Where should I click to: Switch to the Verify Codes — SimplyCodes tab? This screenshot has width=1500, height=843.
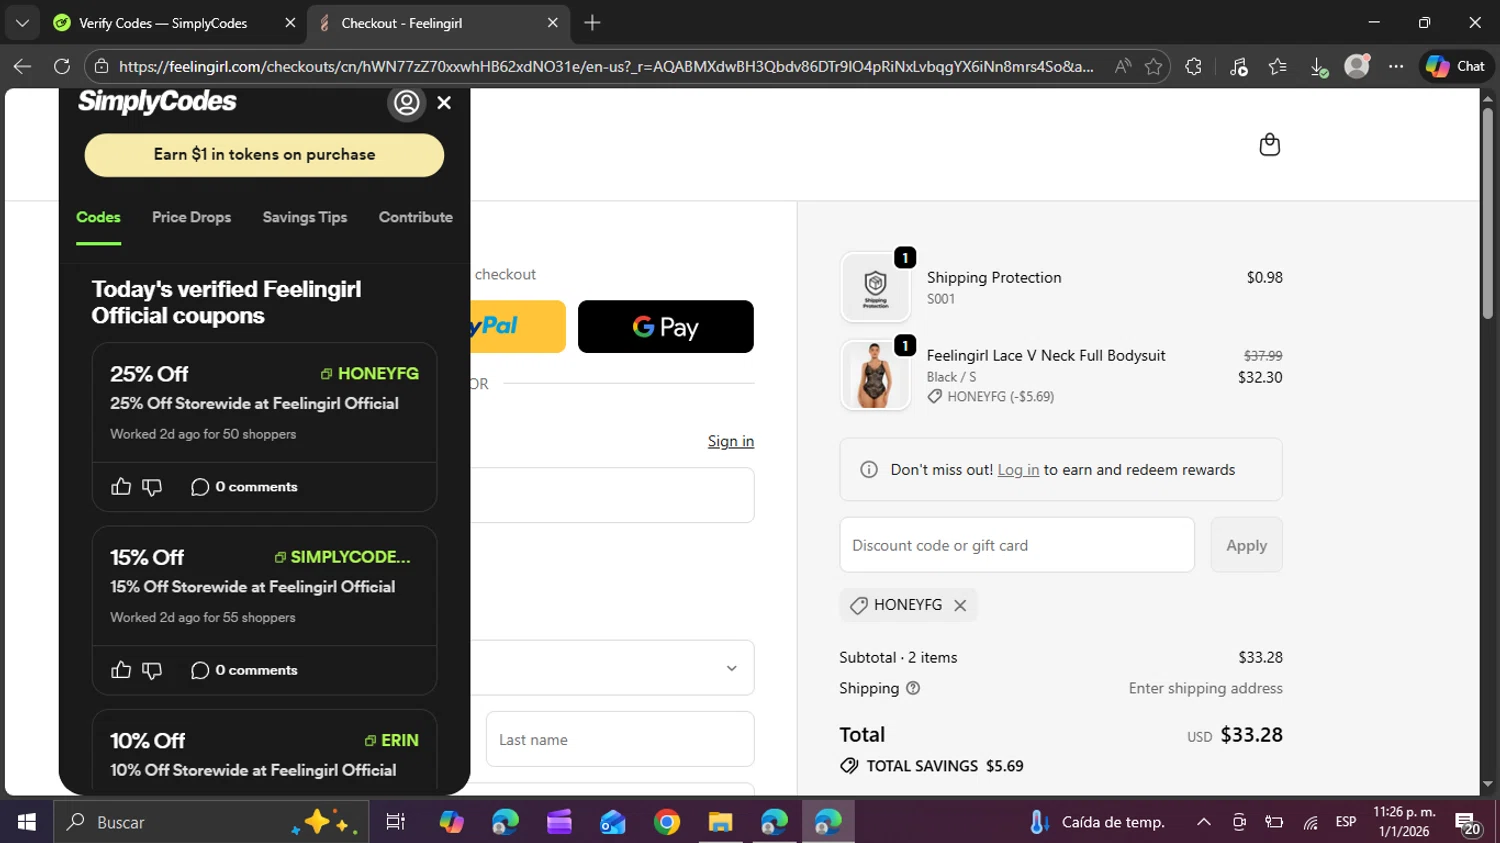(162, 23)
